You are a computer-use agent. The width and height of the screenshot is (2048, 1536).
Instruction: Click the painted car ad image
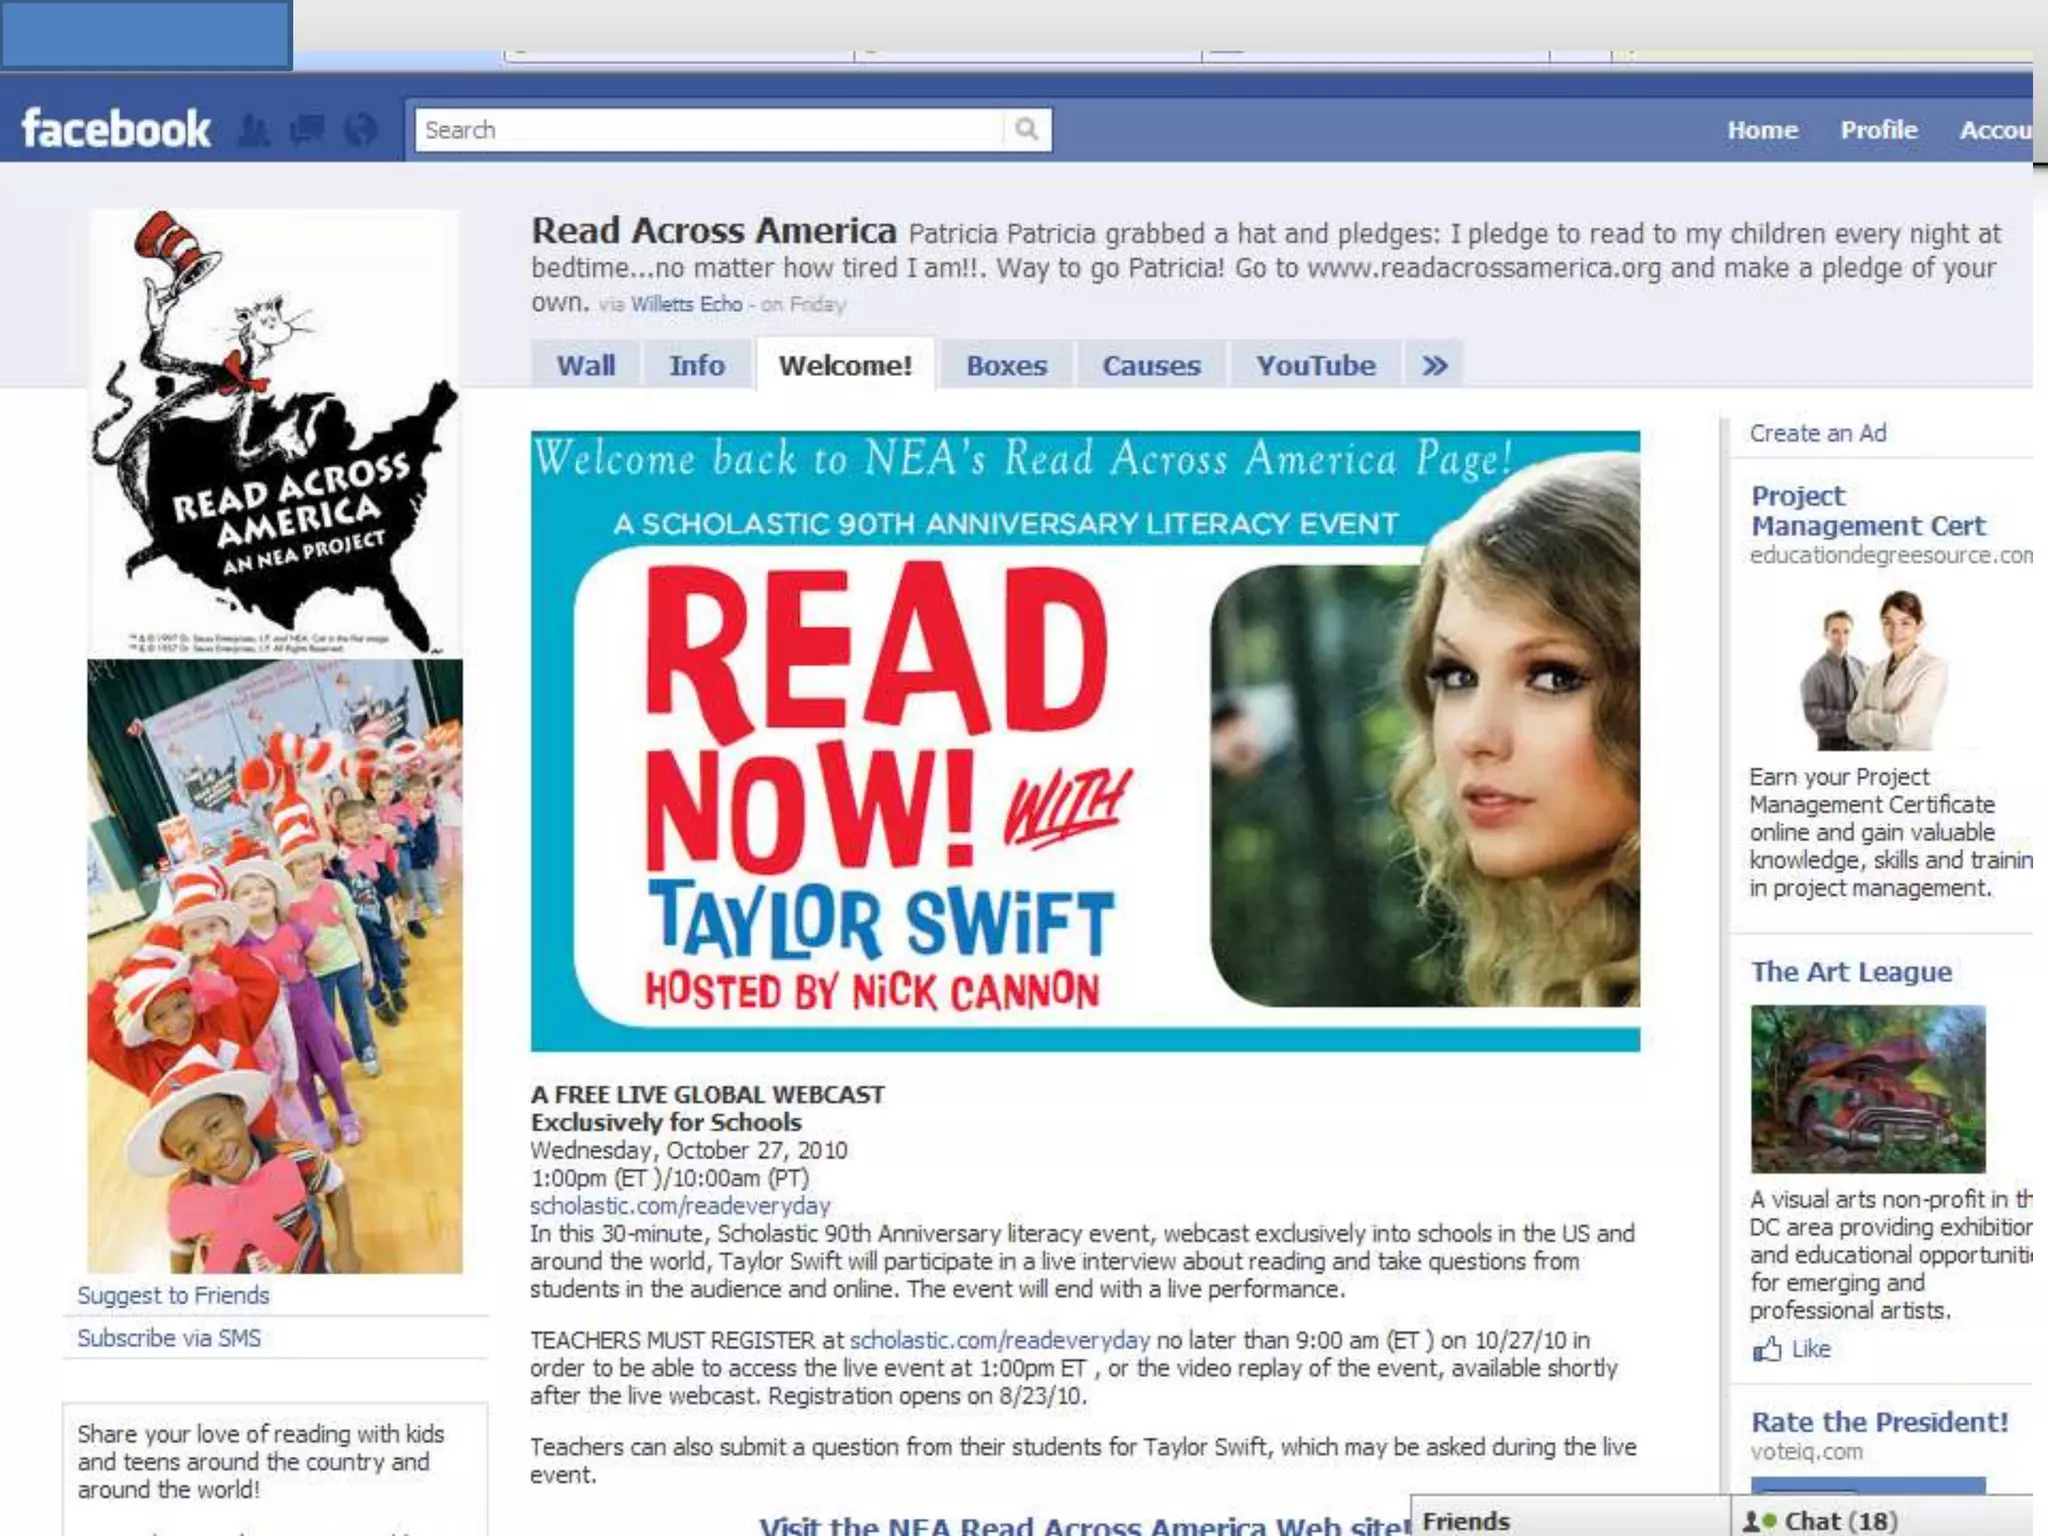[1868, 1089]
